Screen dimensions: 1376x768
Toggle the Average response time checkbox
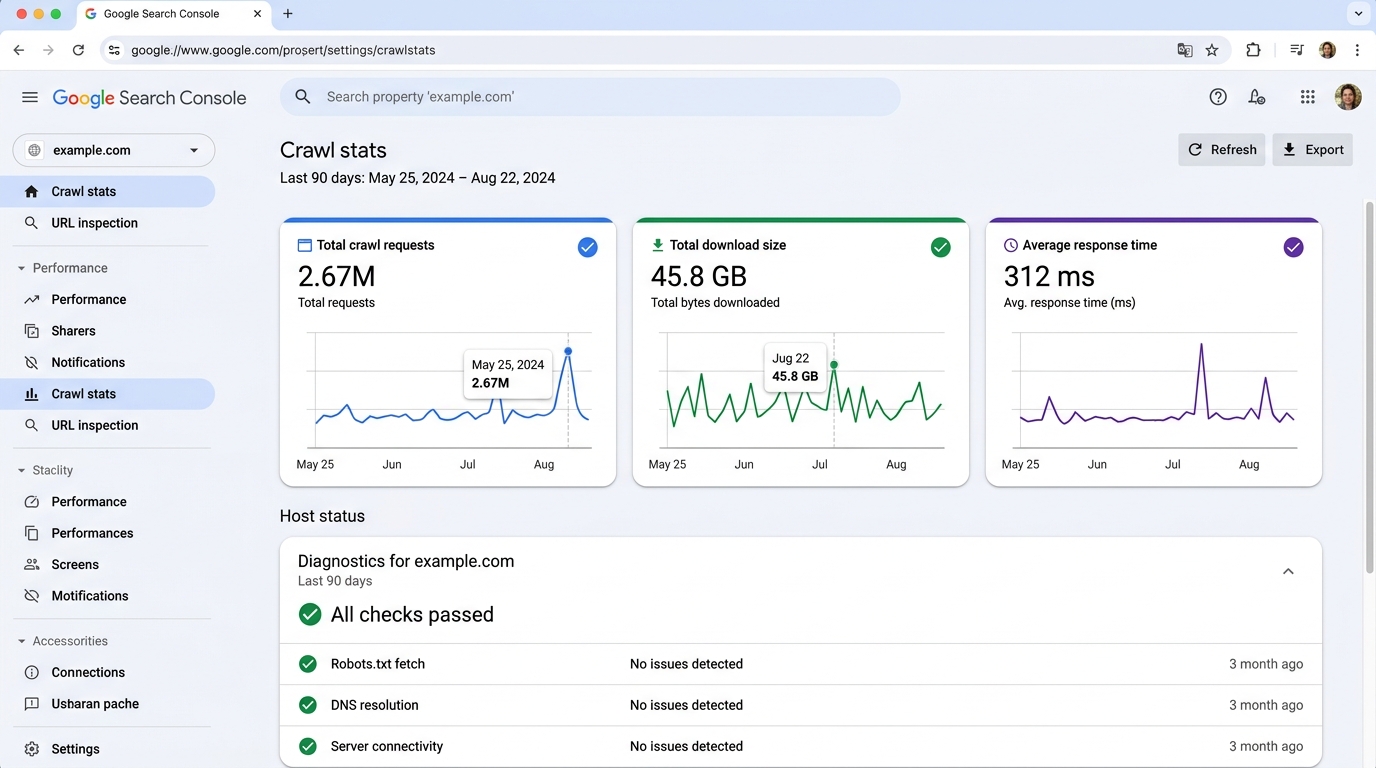point(1293,247)
